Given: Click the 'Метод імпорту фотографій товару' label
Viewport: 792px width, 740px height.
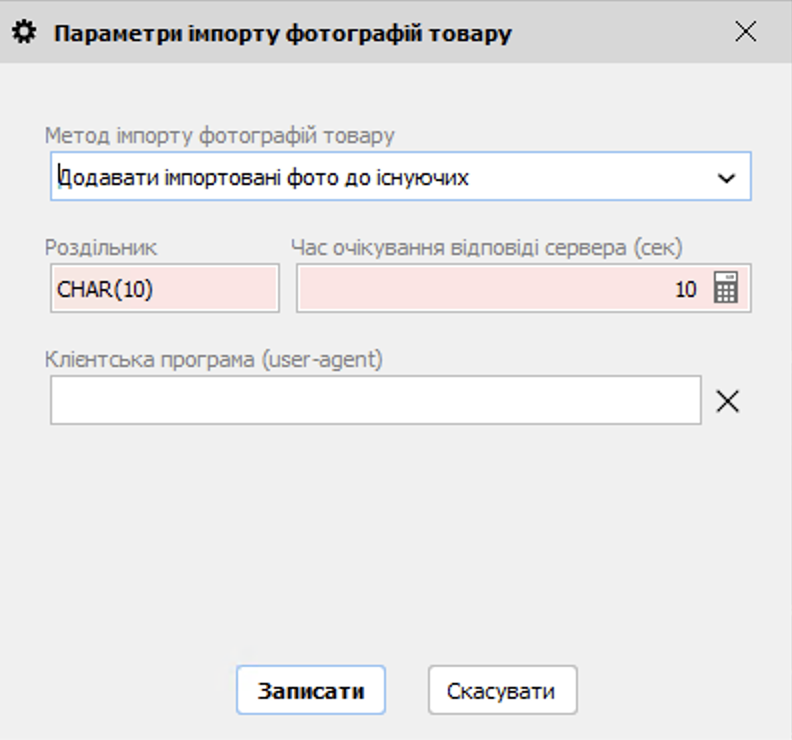Looking at the screenshot, I should 219,135.
